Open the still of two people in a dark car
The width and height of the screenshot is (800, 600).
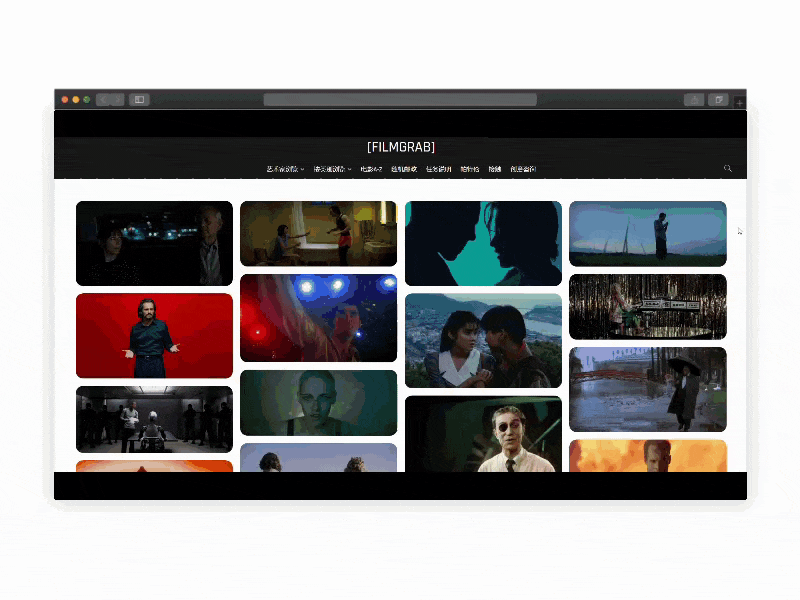pos(155,243)
